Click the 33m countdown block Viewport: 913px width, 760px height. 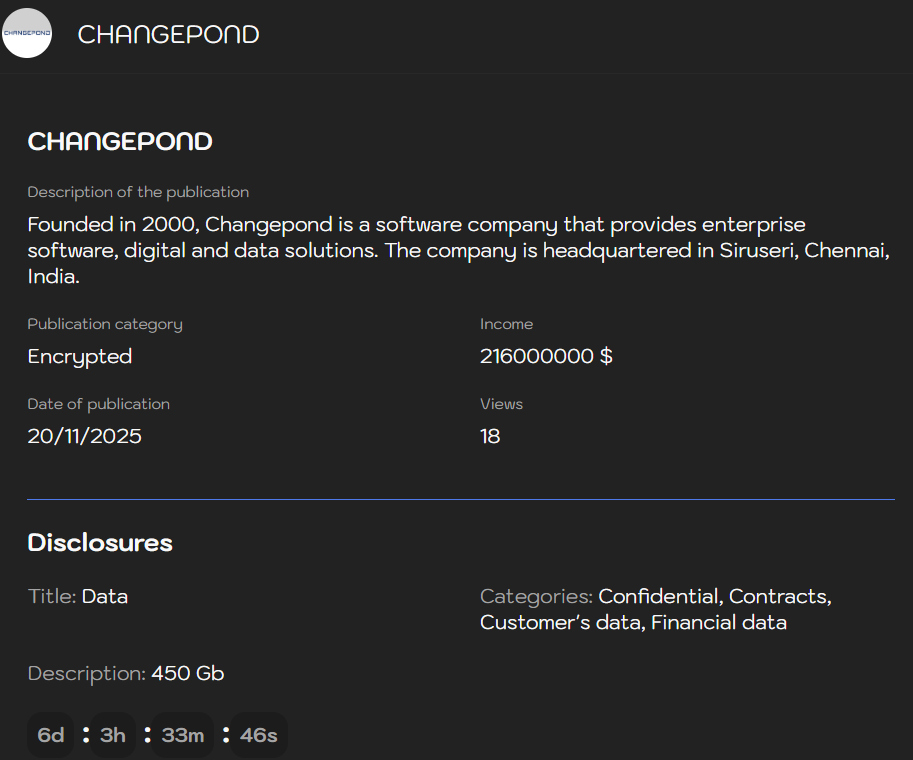pos(181,735)
